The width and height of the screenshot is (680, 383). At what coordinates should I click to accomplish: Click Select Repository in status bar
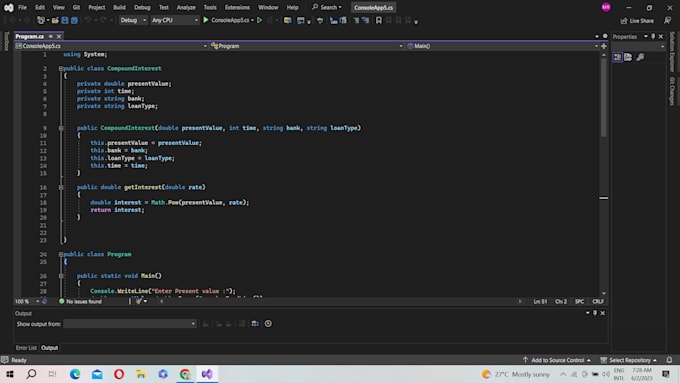click(629, 360)
